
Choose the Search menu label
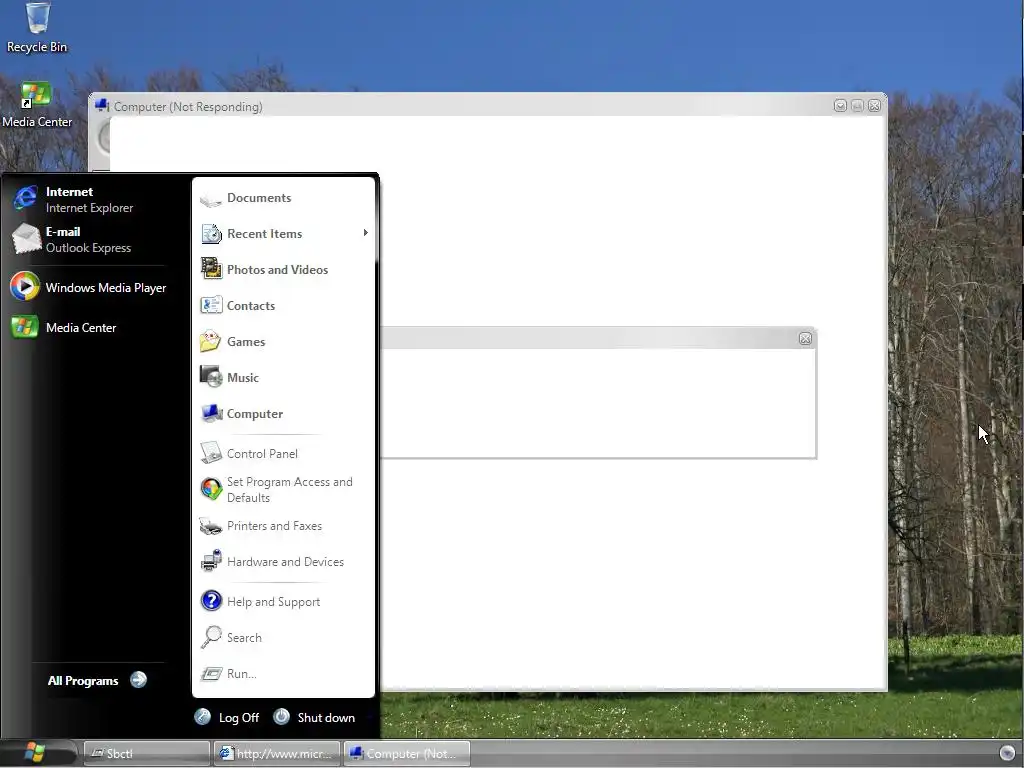coord(244,637)
